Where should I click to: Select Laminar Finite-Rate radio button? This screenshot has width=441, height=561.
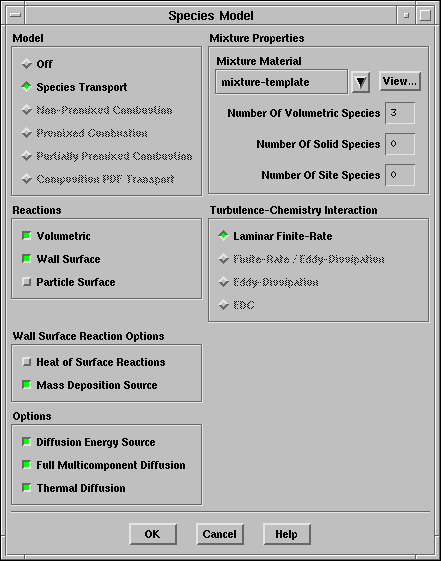pos(224,236)
